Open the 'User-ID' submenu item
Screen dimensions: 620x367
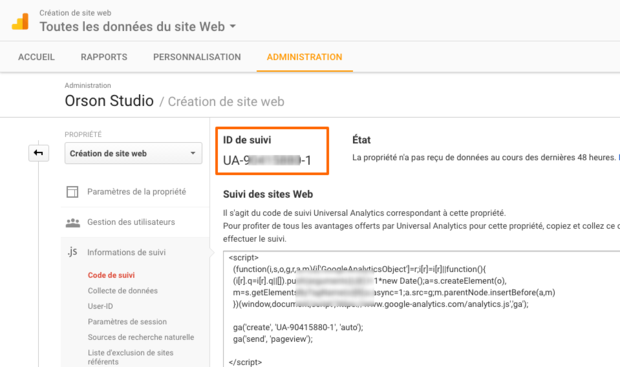coord(100,306)
